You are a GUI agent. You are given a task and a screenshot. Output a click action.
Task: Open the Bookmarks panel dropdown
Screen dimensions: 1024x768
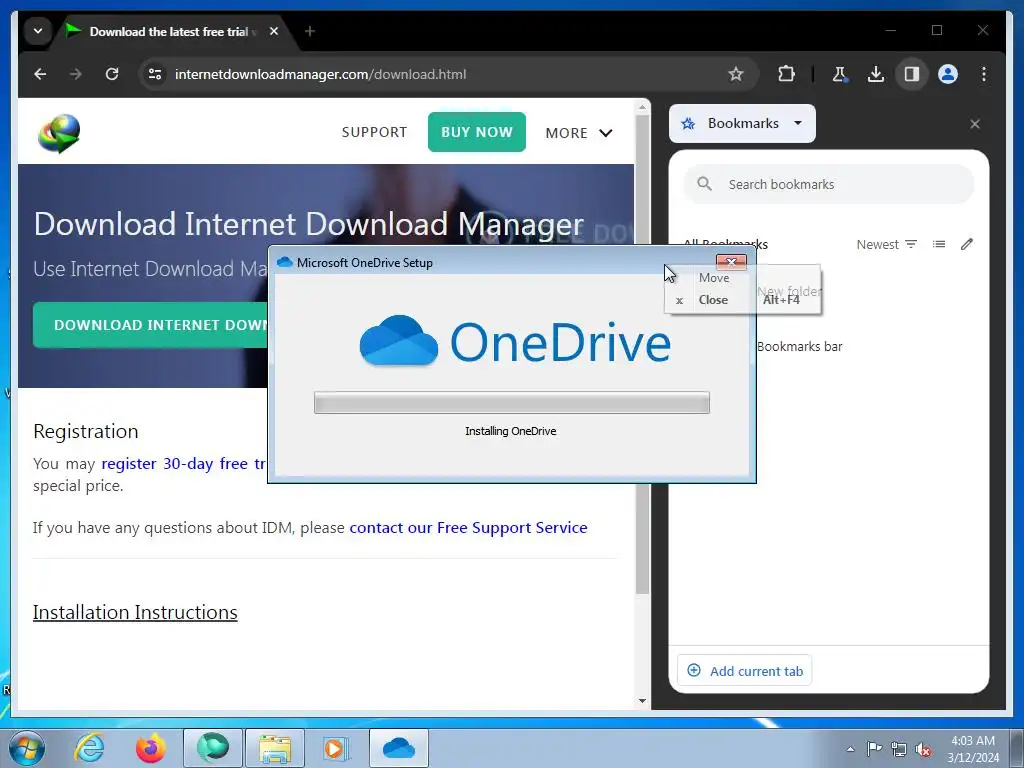tap(743, 123)
